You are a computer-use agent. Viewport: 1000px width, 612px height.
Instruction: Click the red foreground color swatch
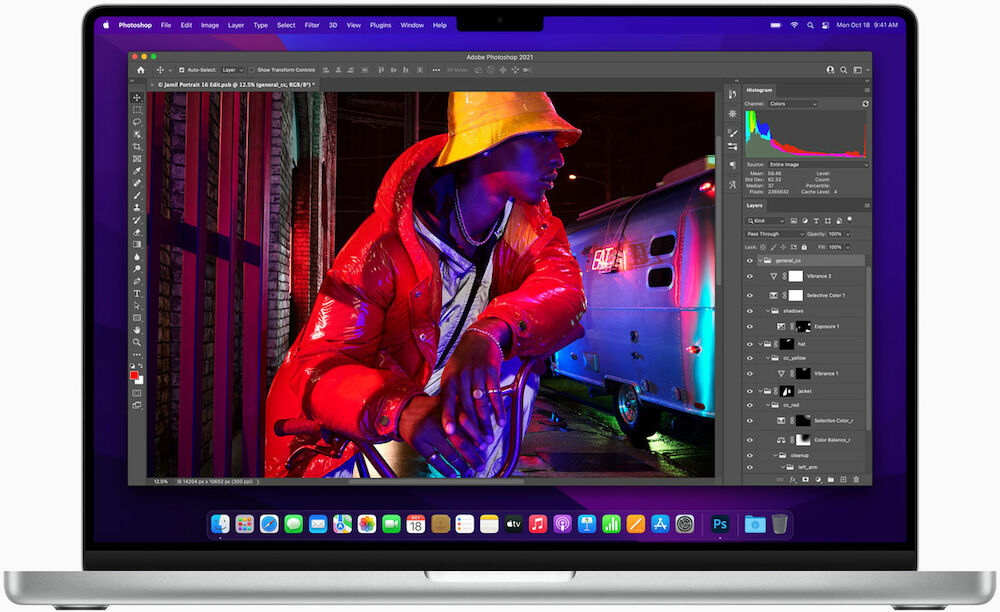tap(135, 375)
